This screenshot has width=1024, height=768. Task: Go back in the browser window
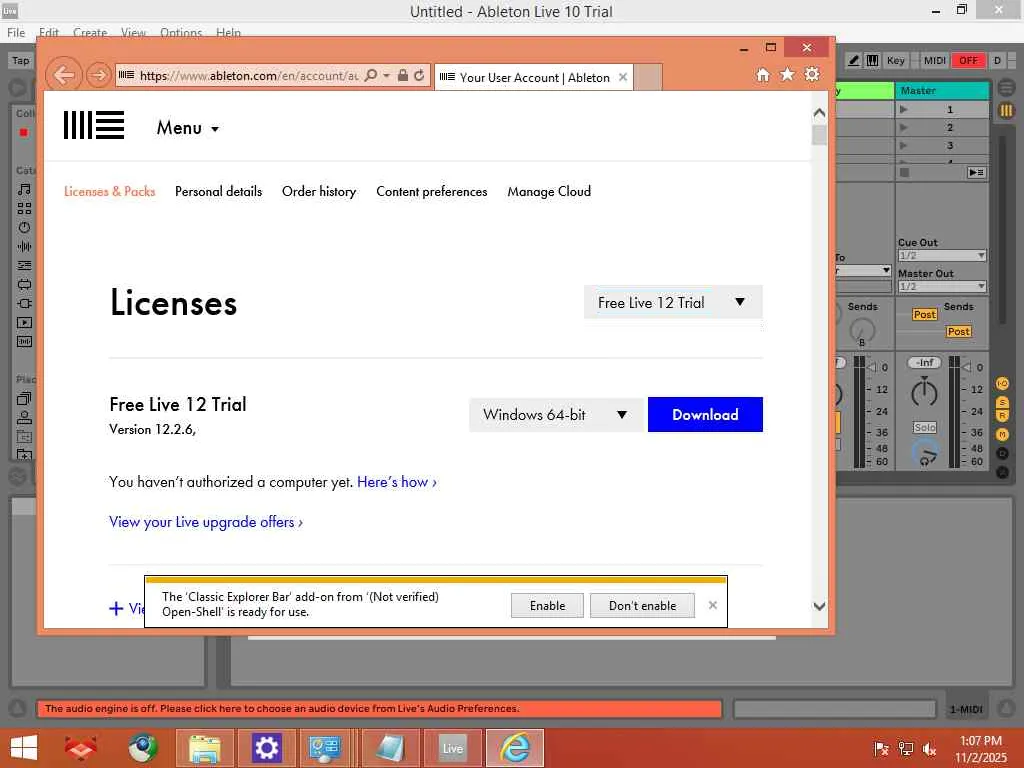point(63,75)
